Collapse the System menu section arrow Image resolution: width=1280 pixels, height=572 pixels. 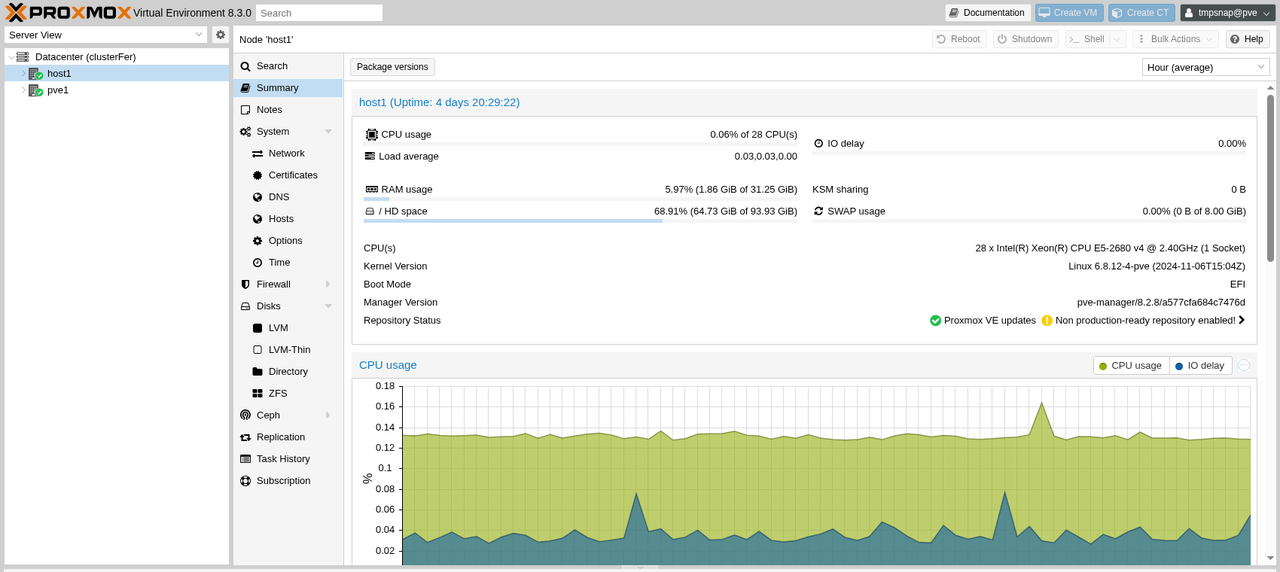click(328, 132)
